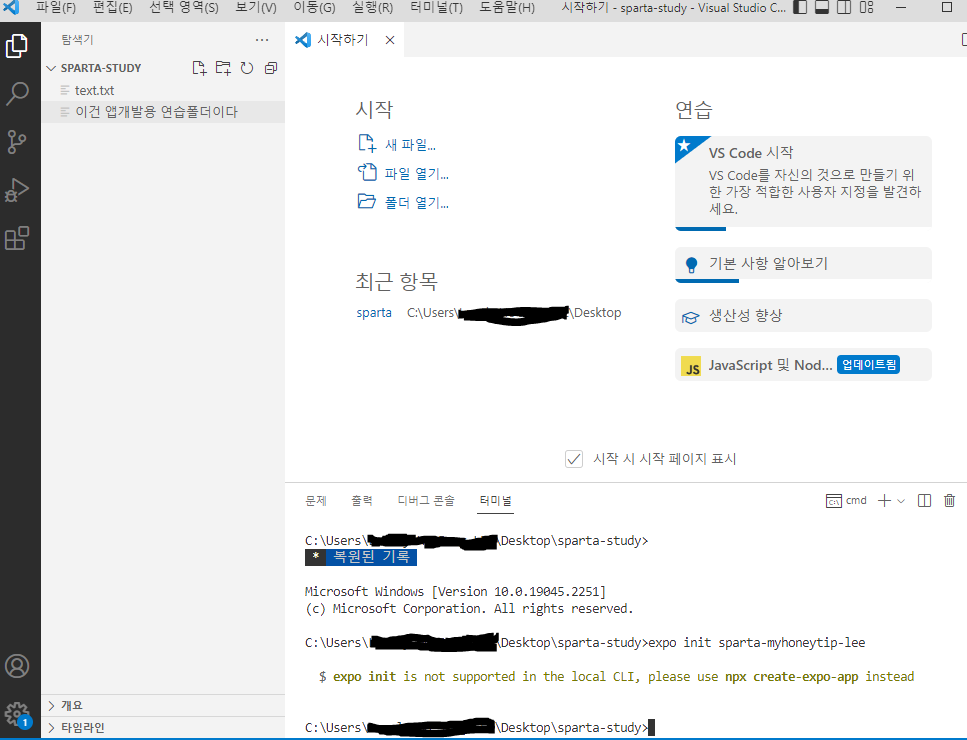Open 기본 사항 알아보기 walkthrough
967x740 pixels.
coord(803,264)
